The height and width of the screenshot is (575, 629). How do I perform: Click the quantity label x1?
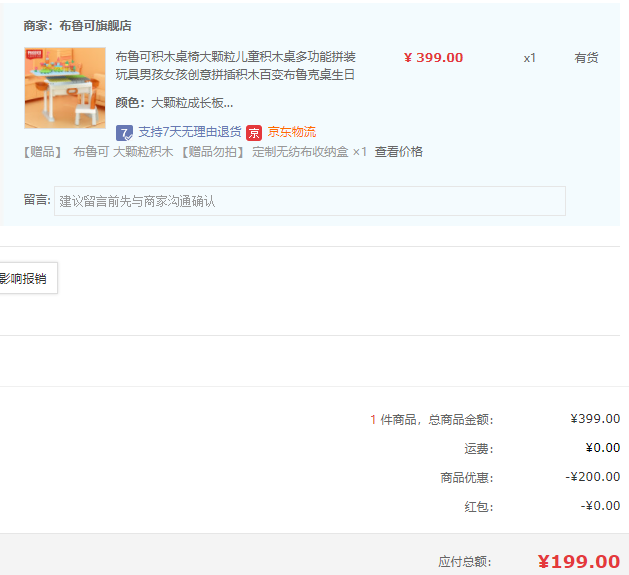coord(530,58)
